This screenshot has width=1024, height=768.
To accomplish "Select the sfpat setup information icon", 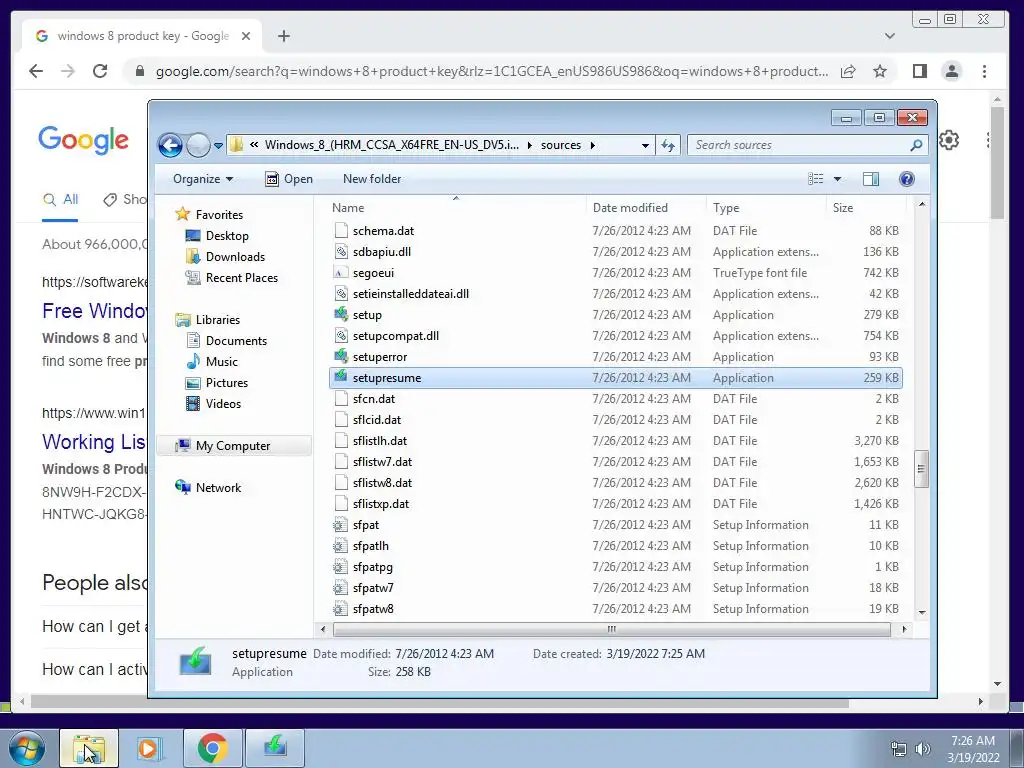I will (341, 525).
